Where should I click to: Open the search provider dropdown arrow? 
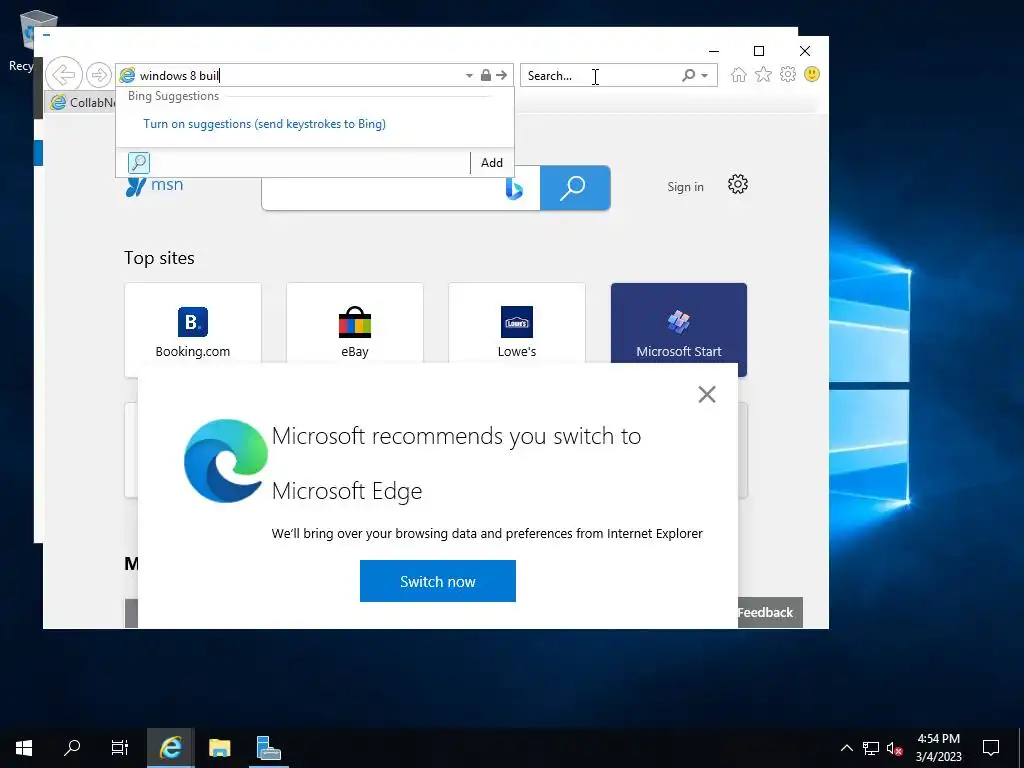coord(705,76)
